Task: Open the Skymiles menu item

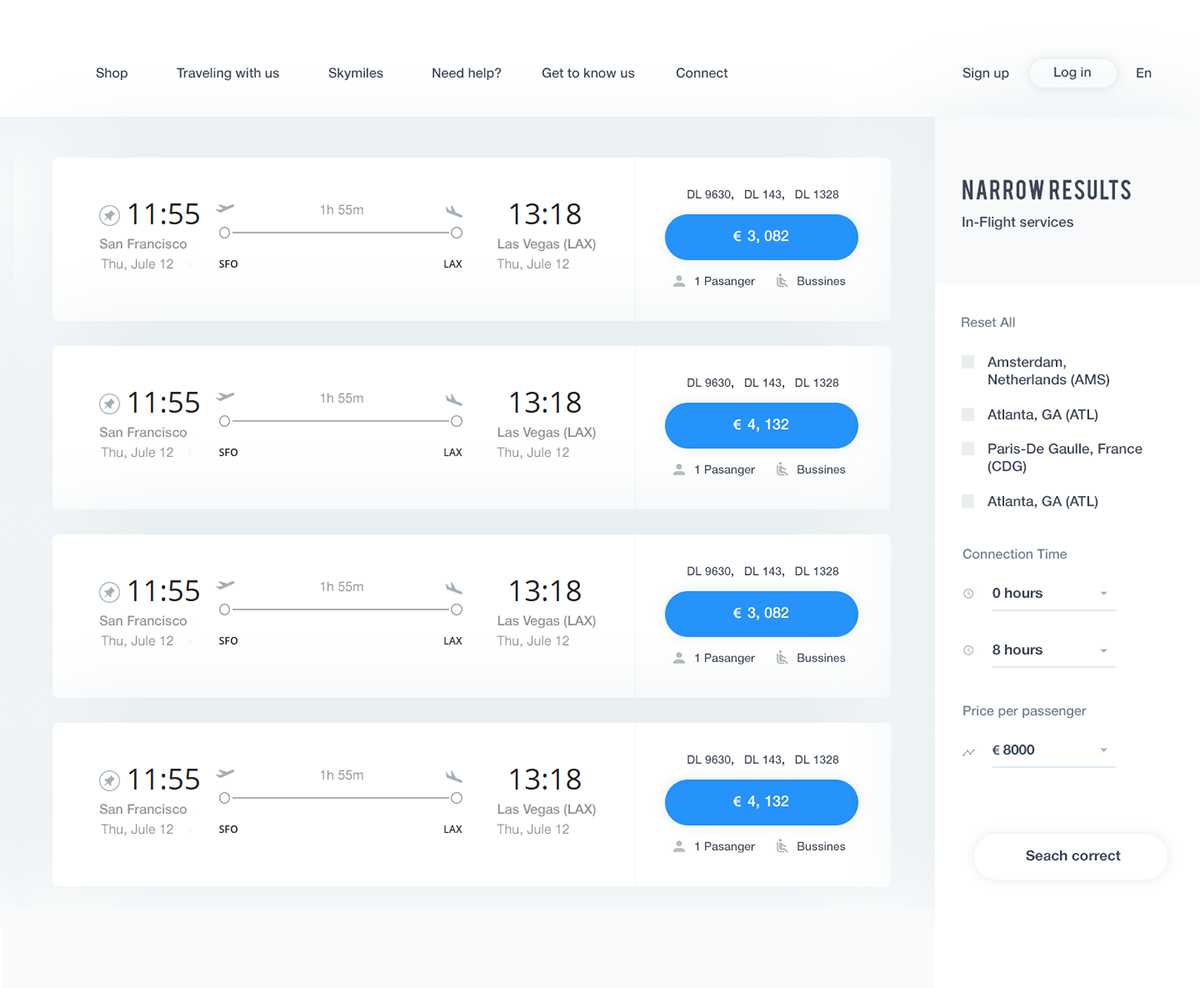Action: [355, 73]
